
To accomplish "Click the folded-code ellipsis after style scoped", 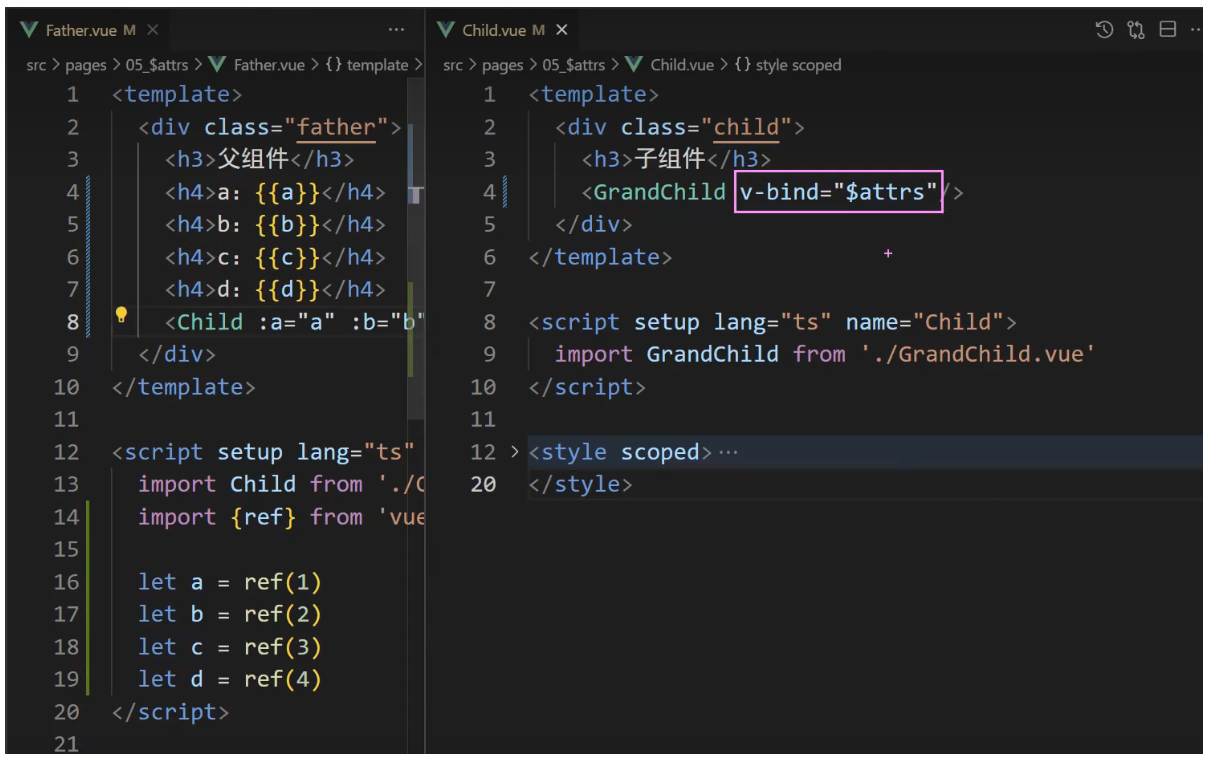I will (x=728, y=453).
